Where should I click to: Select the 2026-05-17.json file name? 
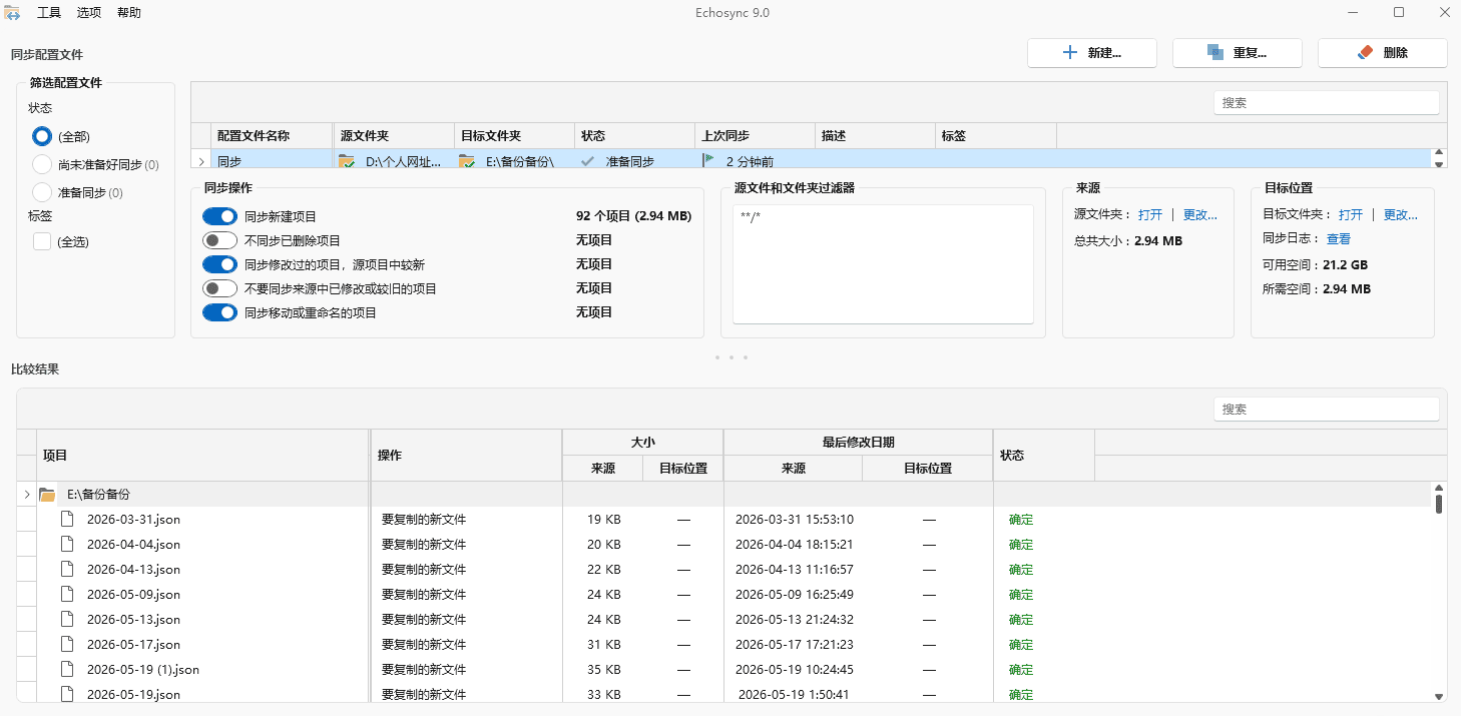(133, 644)
